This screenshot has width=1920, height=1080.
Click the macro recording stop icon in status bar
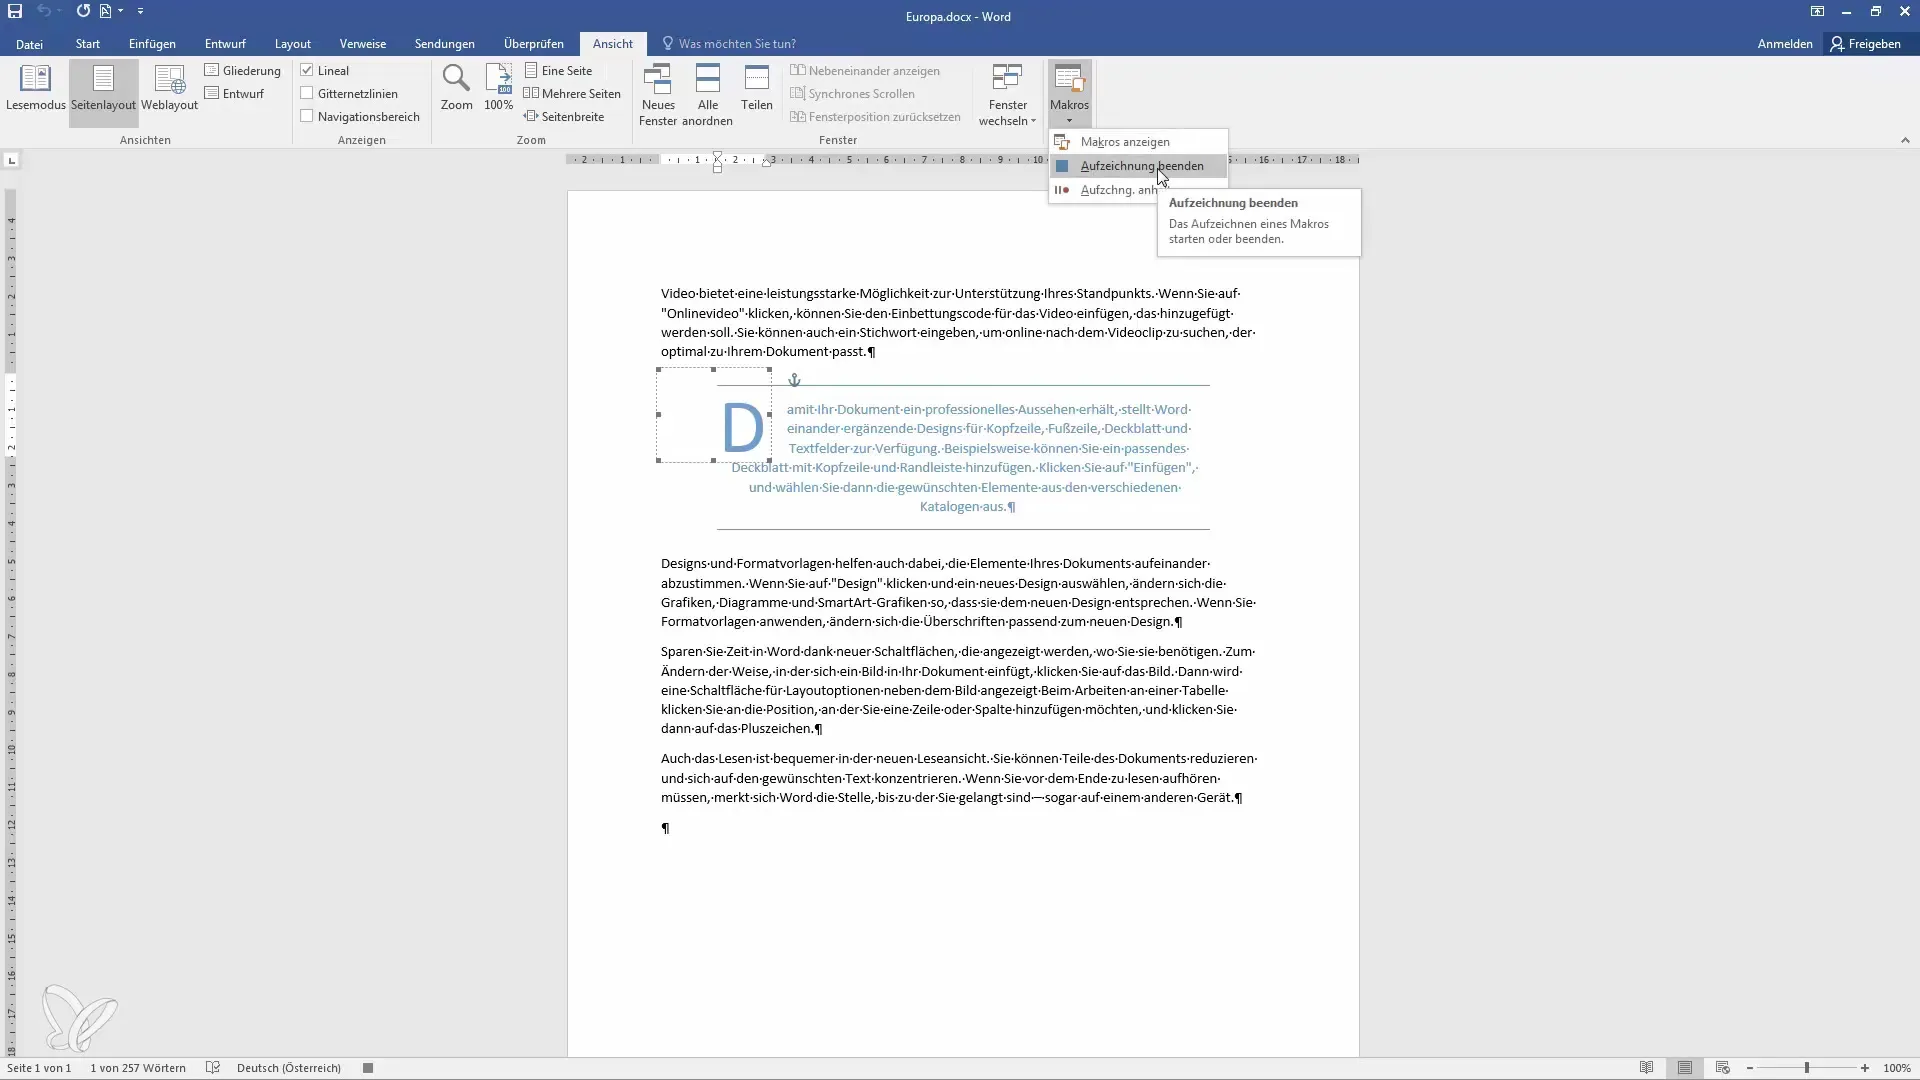[x=368, y=1068]
